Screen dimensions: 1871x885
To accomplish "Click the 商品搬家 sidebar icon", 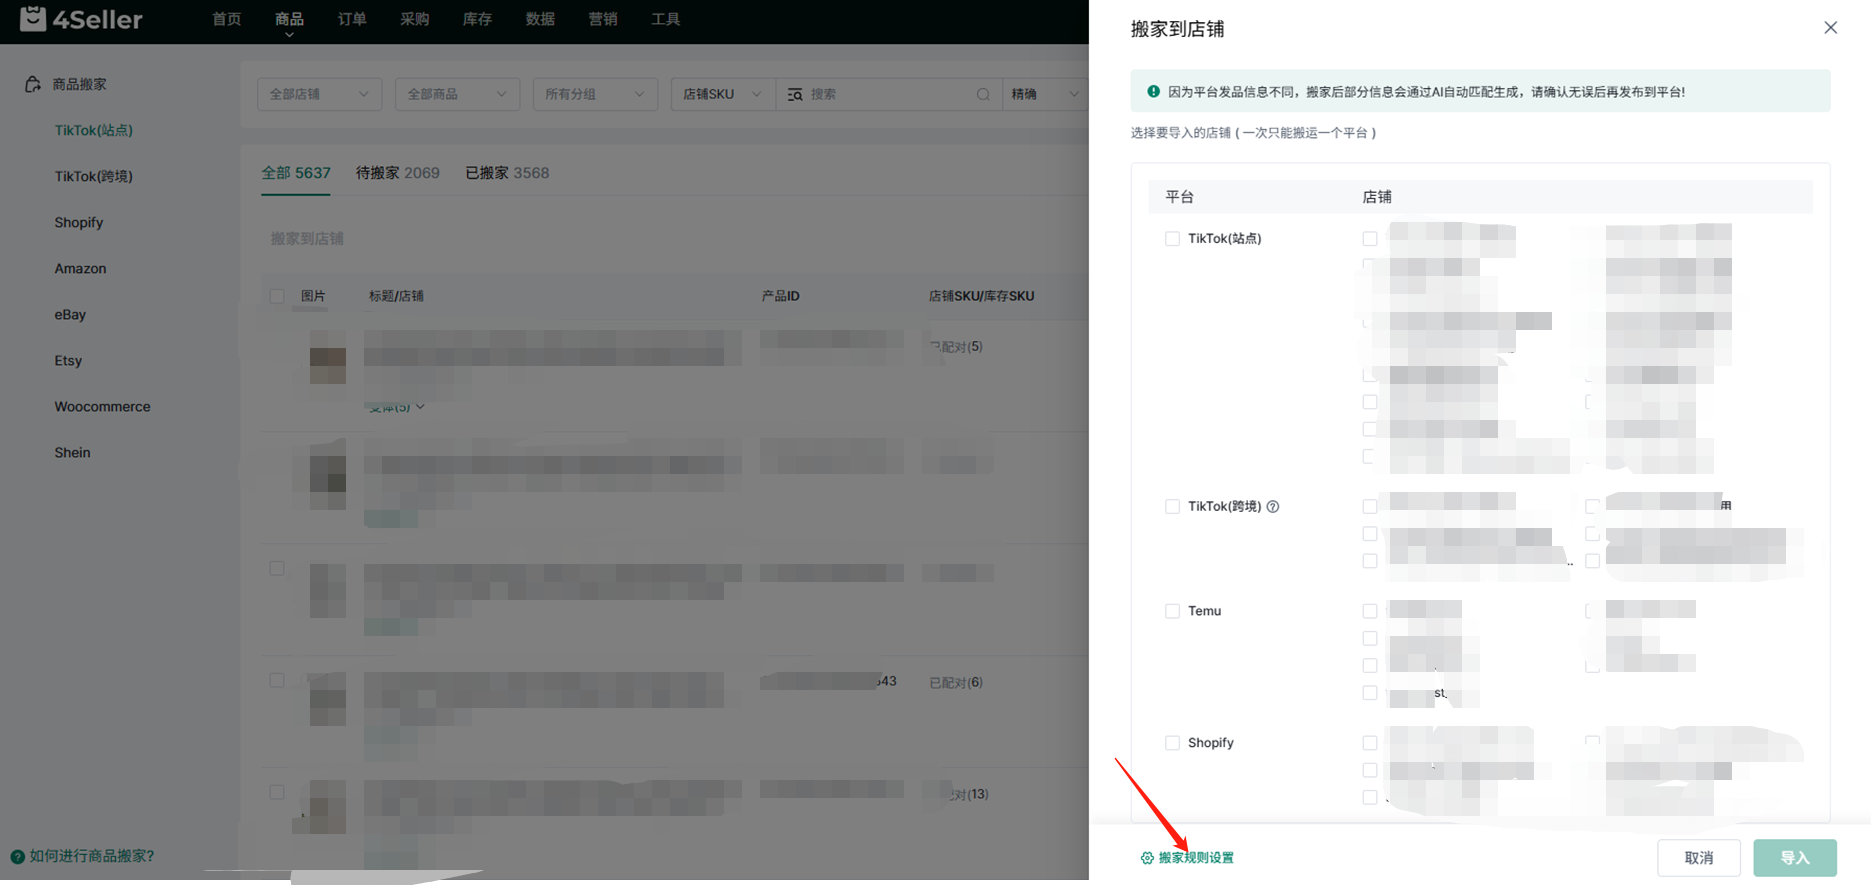I will pyautogui.click(x=33, y=85).
